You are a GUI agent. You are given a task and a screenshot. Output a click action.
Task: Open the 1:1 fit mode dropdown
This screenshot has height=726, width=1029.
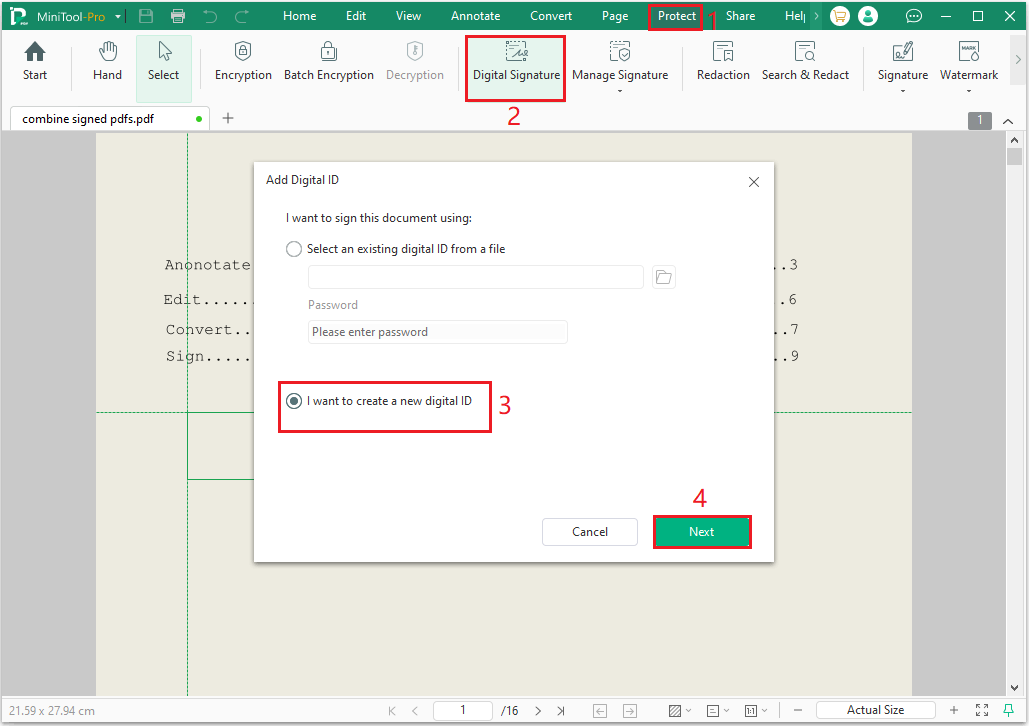[x=755, y=710]
